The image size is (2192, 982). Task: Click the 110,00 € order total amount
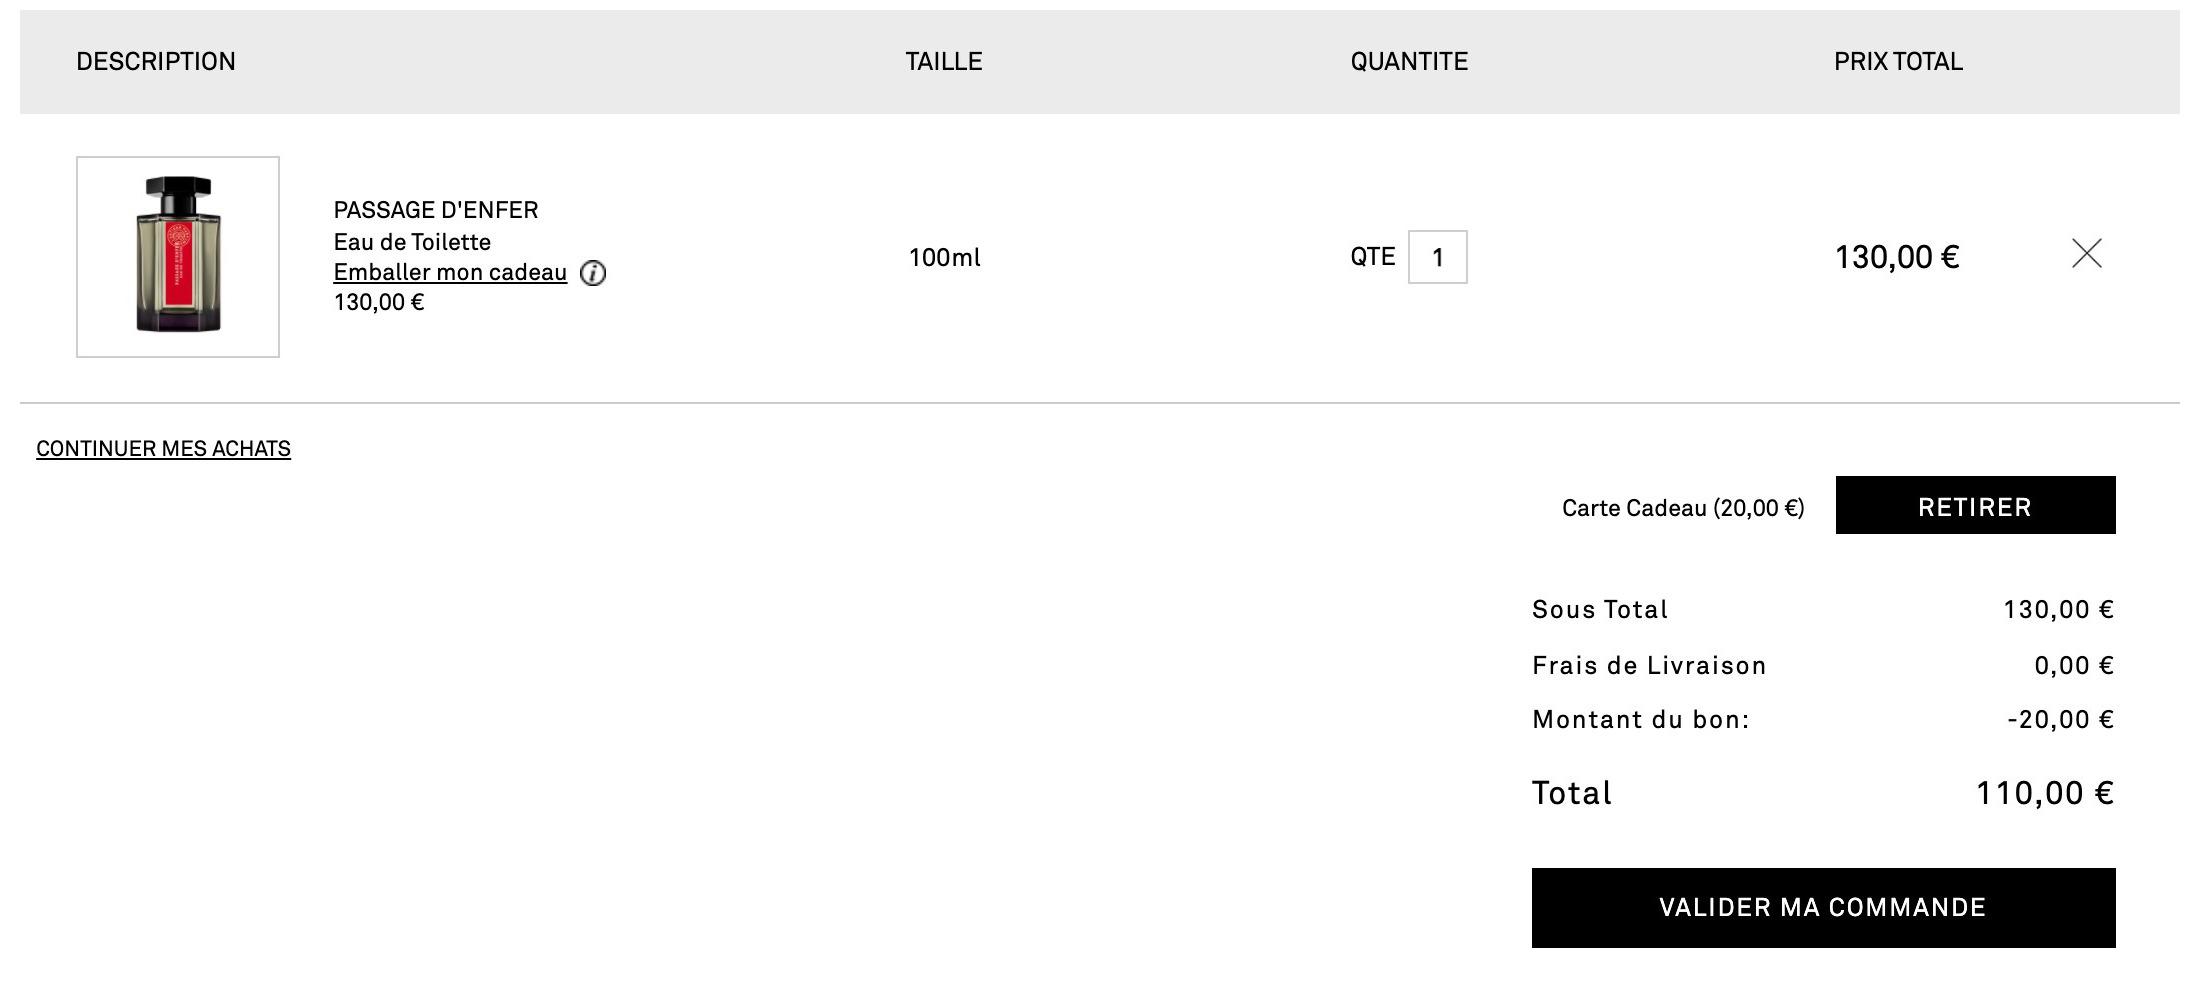(x=2044, y=793)
